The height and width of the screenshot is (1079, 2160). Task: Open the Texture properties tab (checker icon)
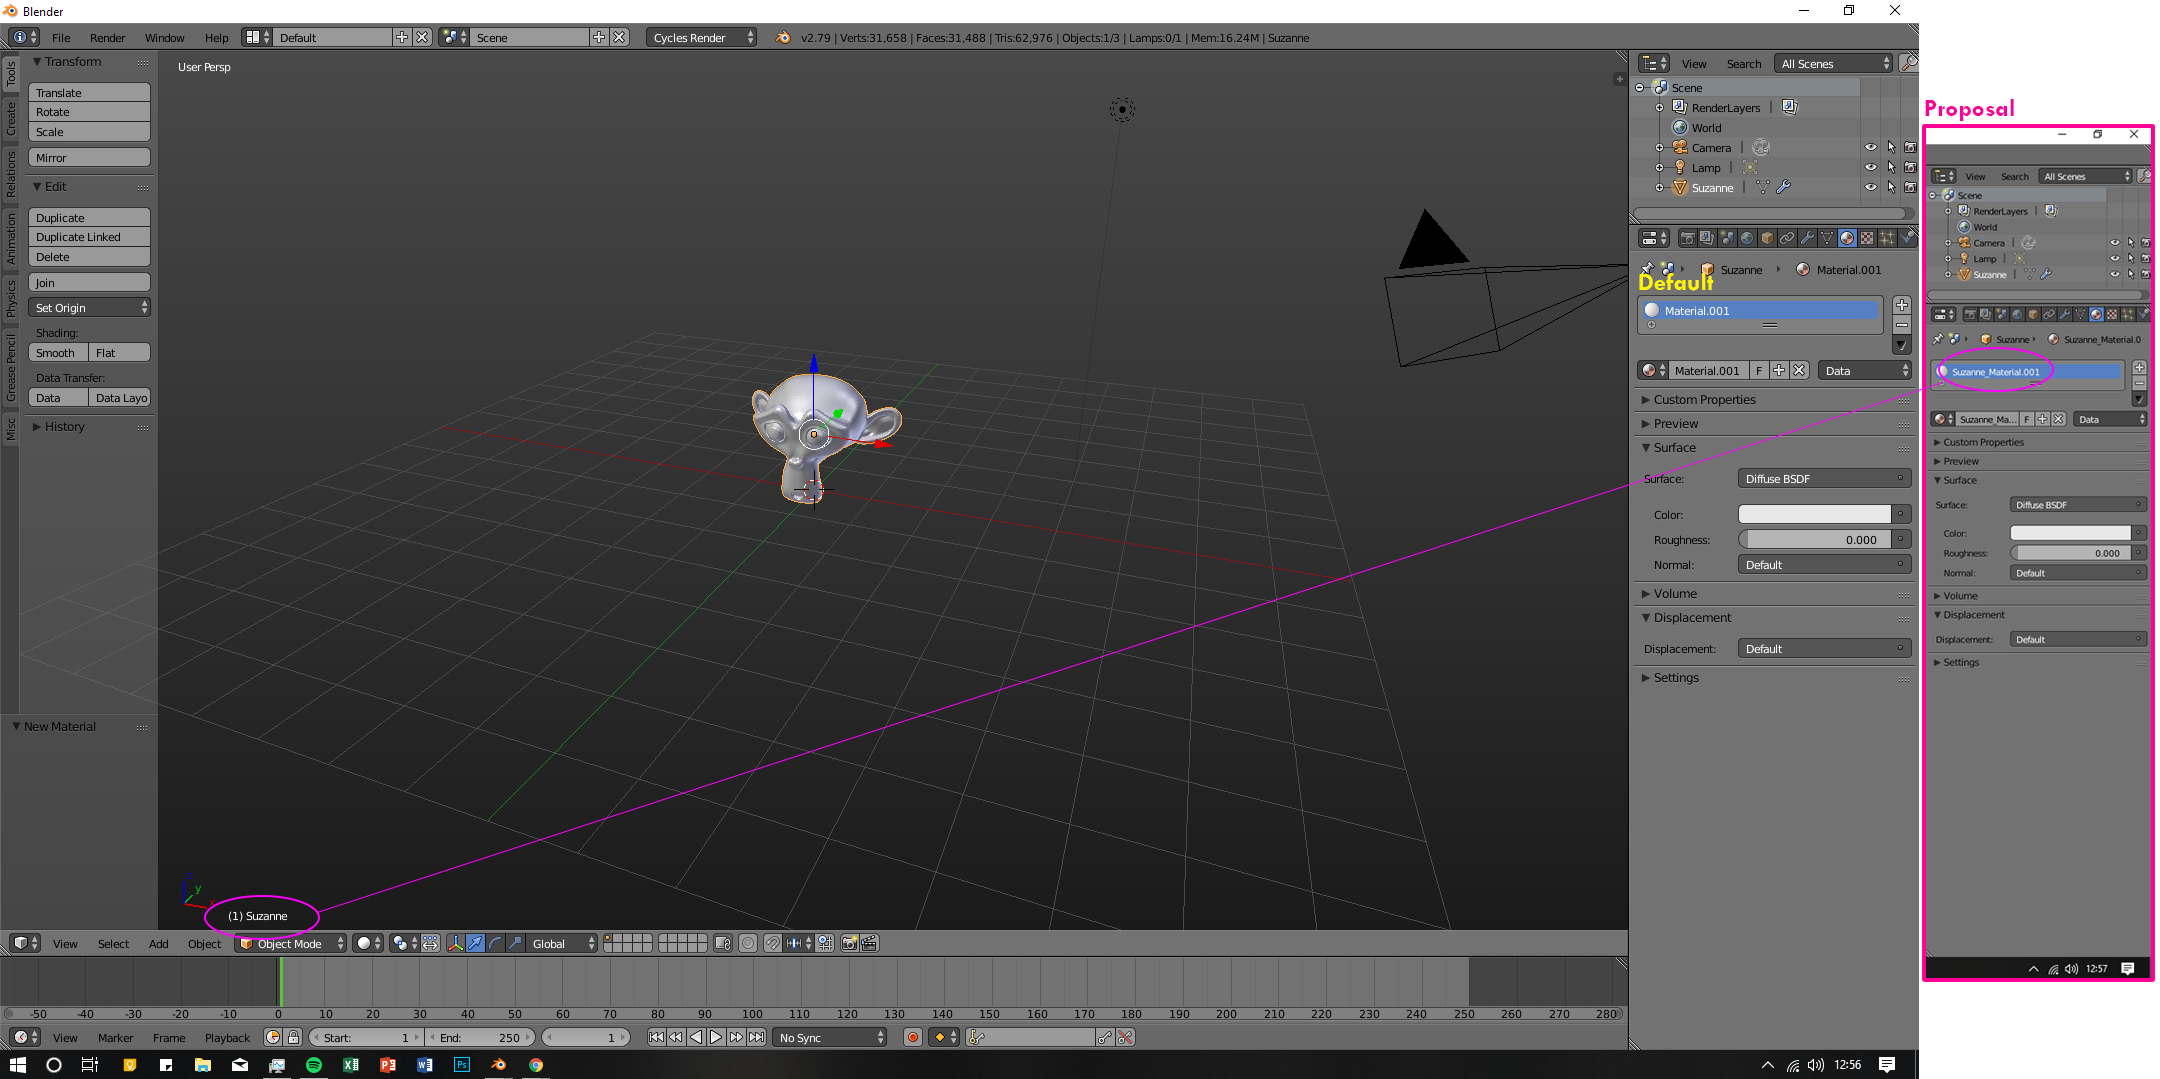click(1867, 238)
